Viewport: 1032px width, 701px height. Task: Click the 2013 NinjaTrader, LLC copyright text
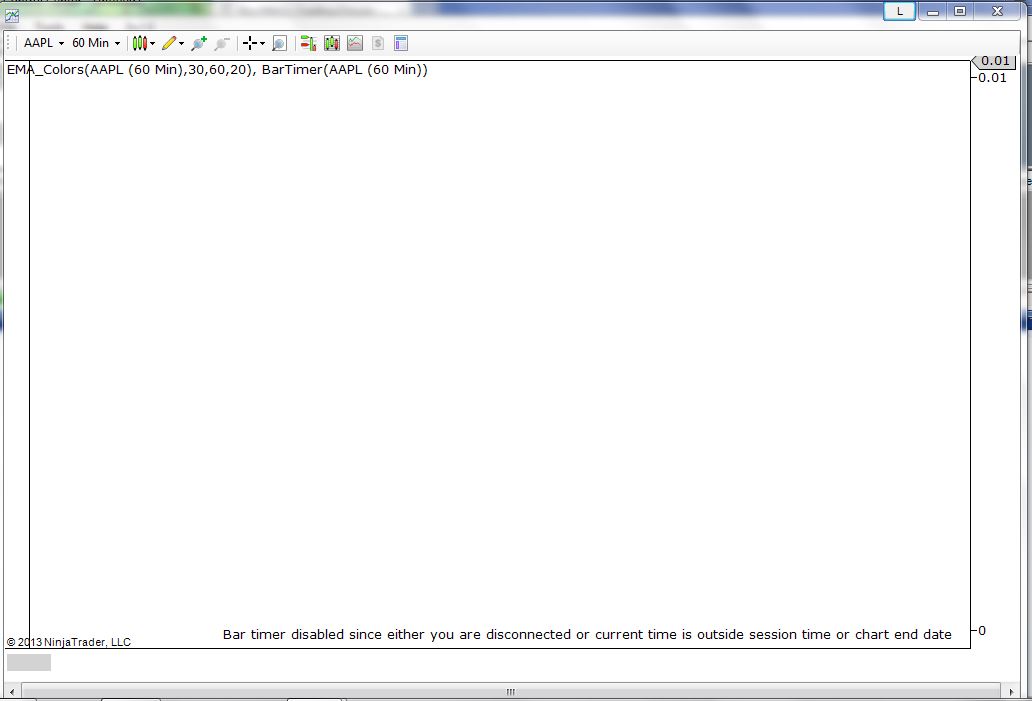(x=68, y=642)
